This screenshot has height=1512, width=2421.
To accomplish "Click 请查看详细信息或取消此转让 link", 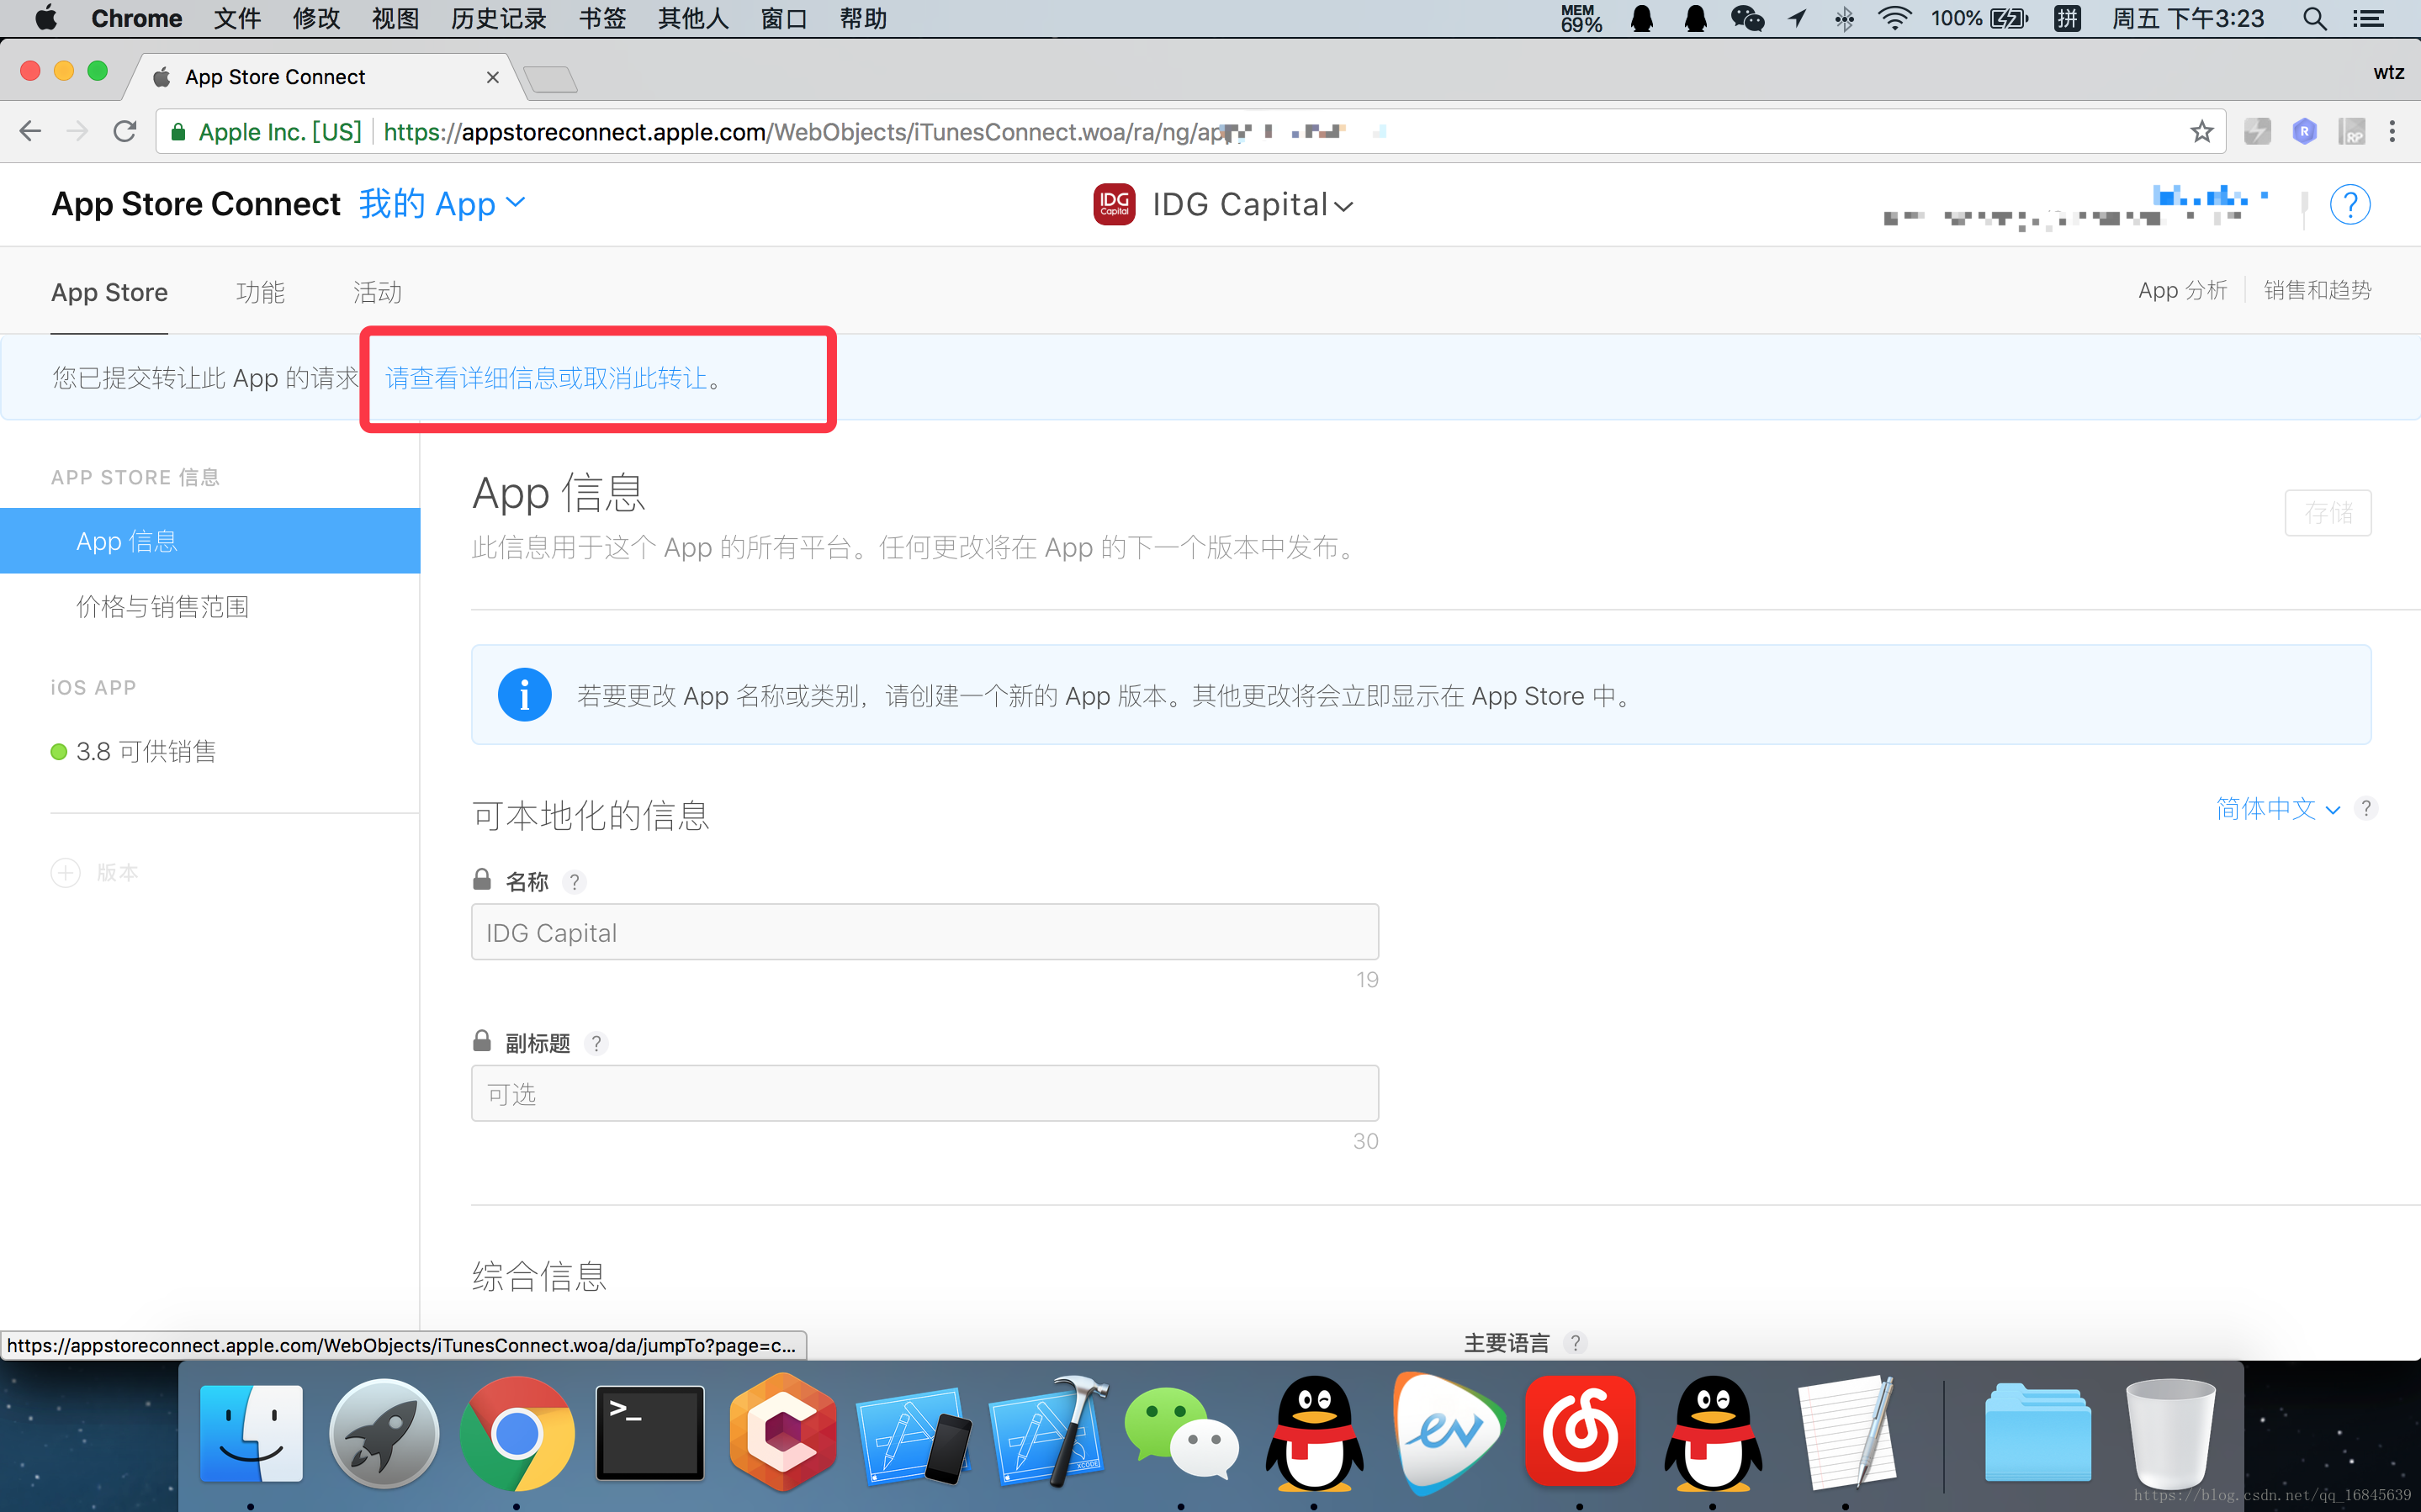I will tap(547, 378).
